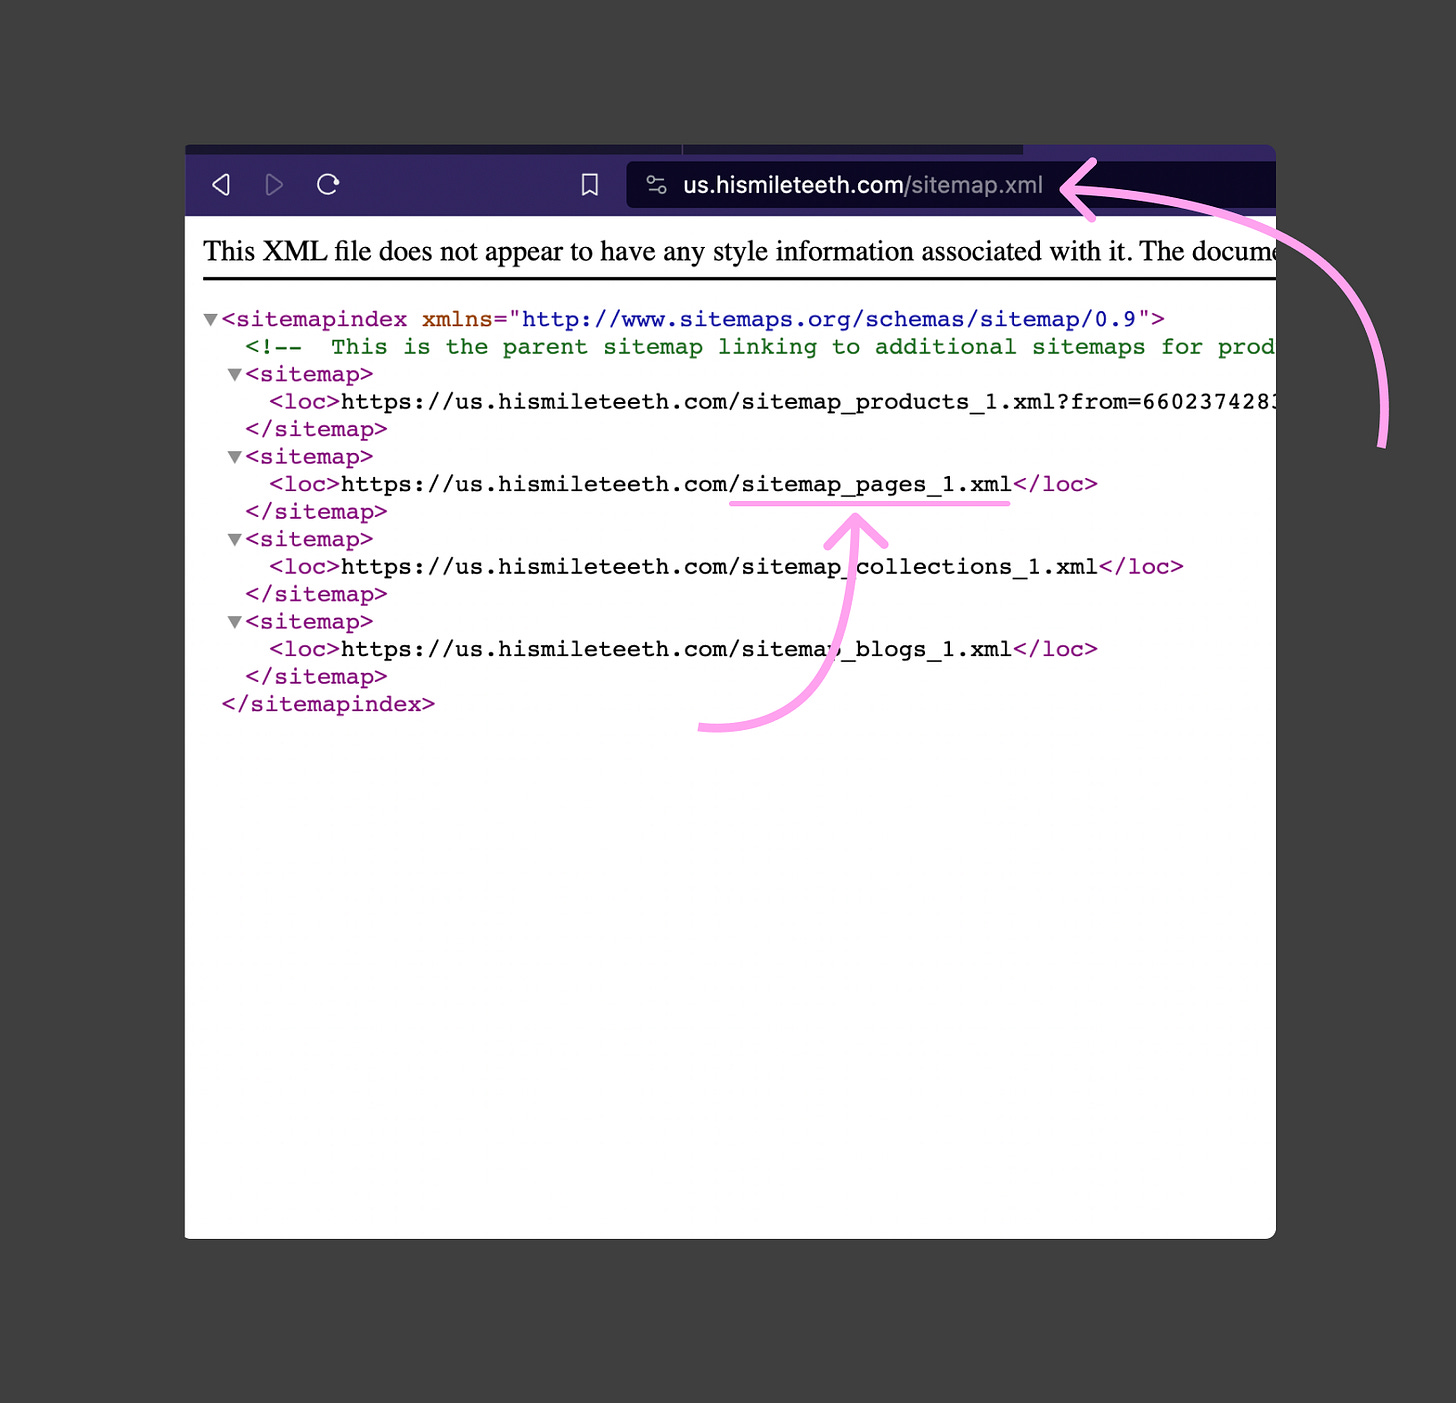Image resolution: width=1456 pixels, height=1403 pixels.
Task: Open site settings icon in address bar
Action: pyautogui.click(x=656, y=185)
